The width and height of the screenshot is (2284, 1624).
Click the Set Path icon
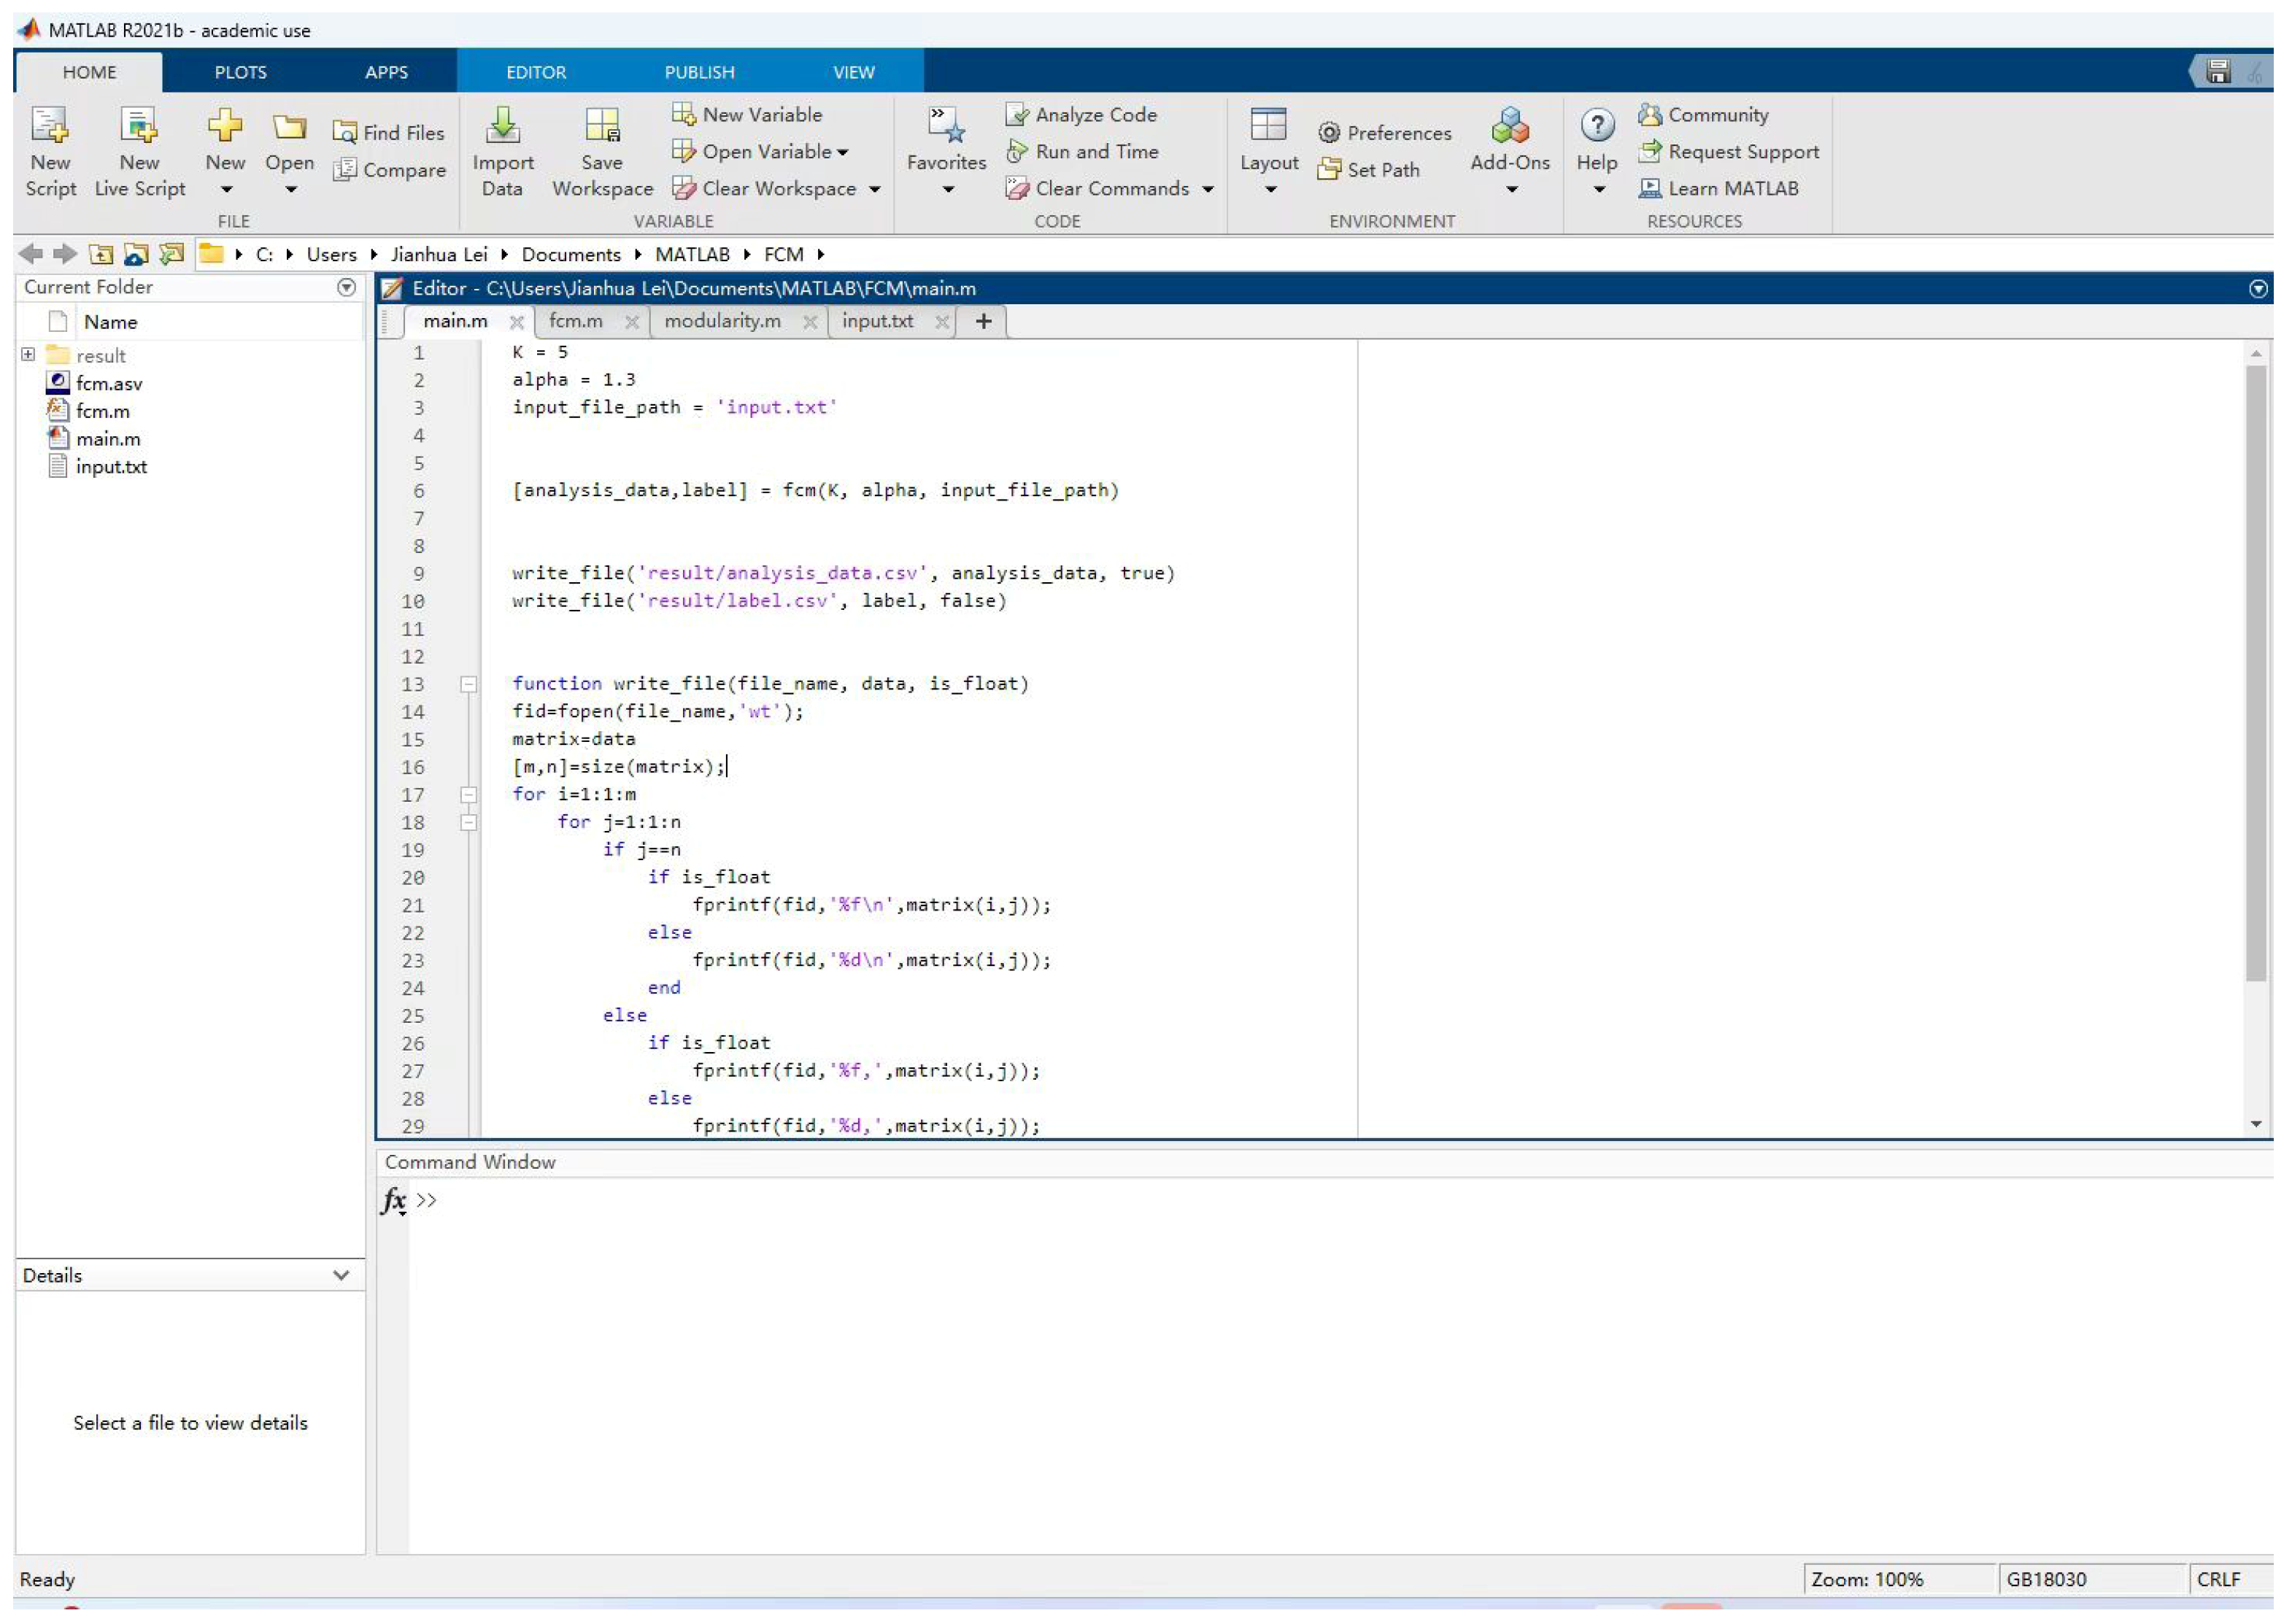(1329, 170)
